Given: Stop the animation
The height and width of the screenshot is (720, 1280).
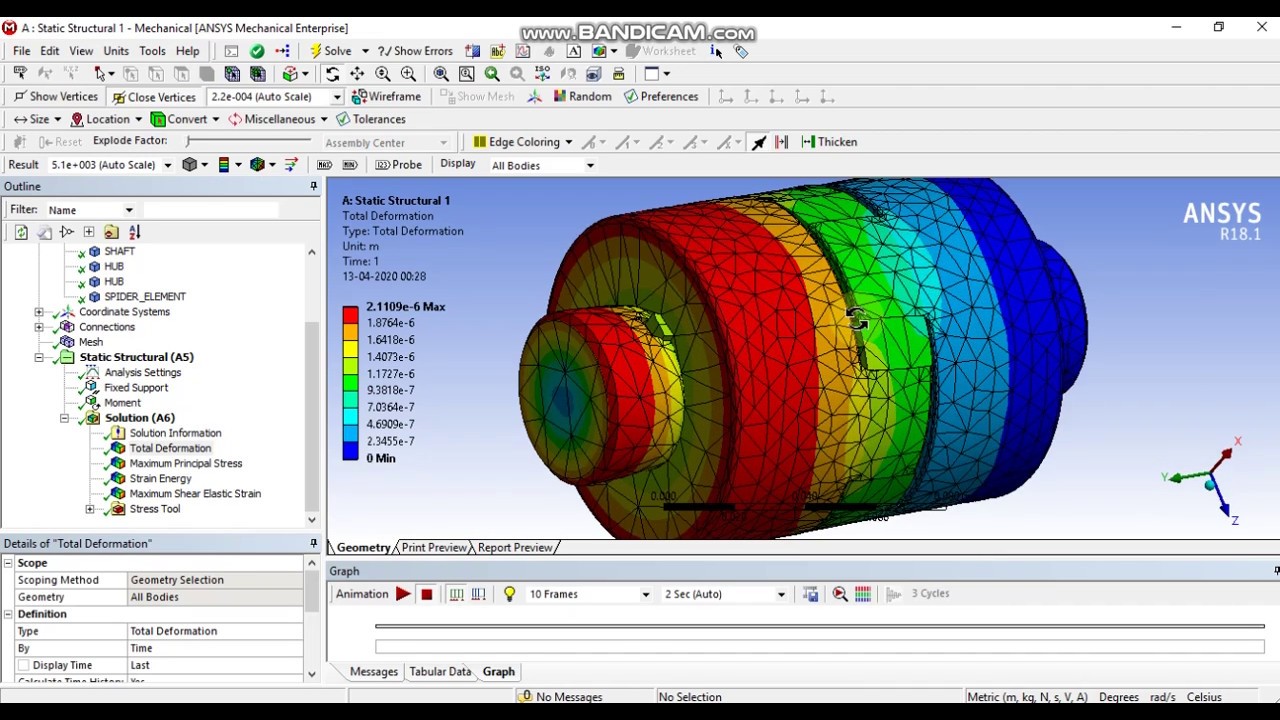Looking at the screenshot, I should pos(427,594).
